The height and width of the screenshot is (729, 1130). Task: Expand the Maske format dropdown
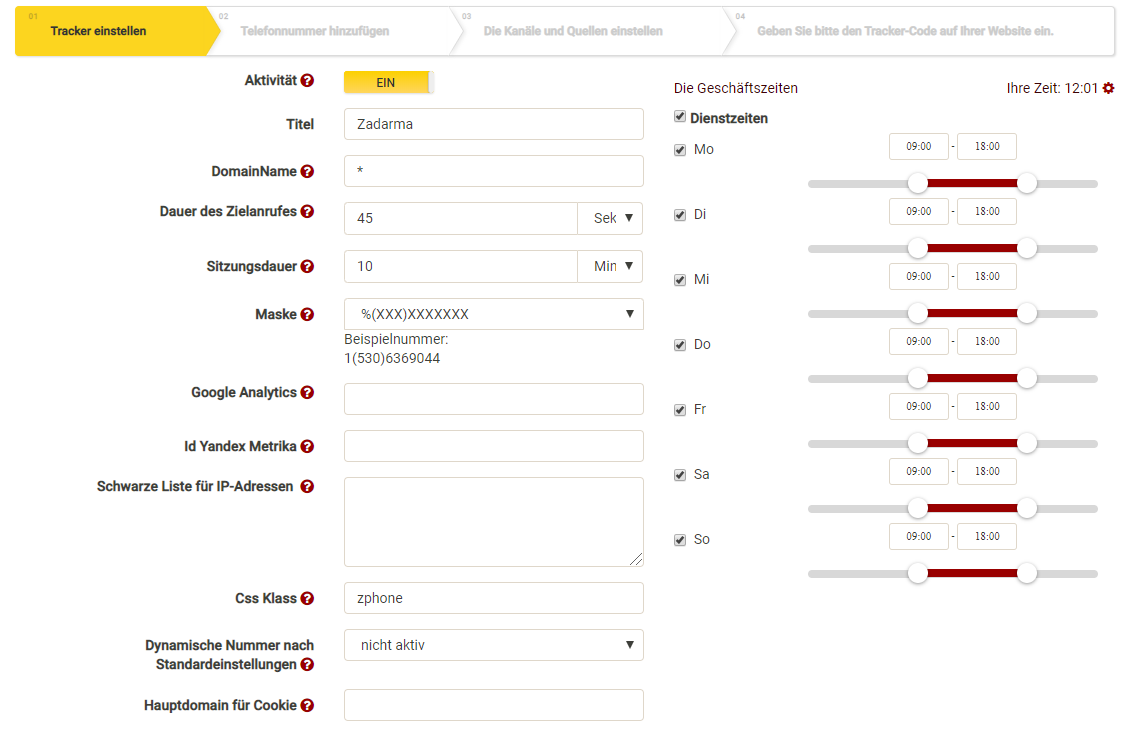click(x=494, y=314)
